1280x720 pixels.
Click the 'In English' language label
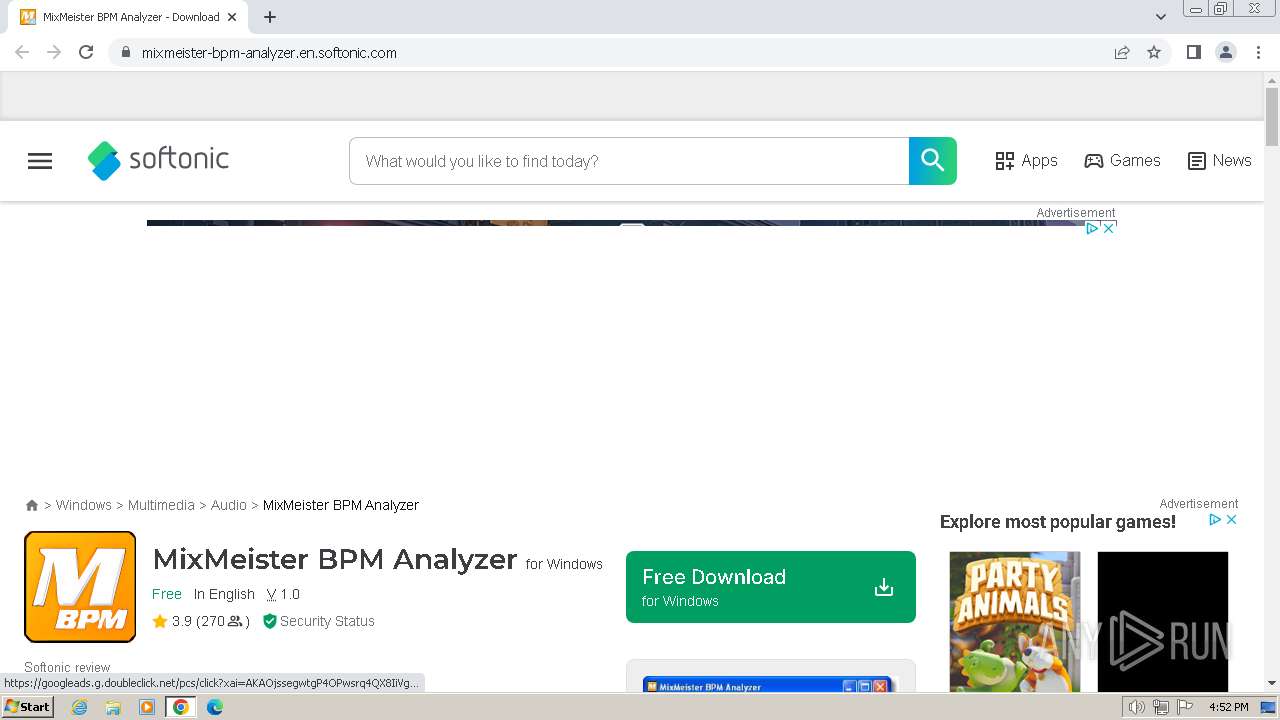coord(224,594)
